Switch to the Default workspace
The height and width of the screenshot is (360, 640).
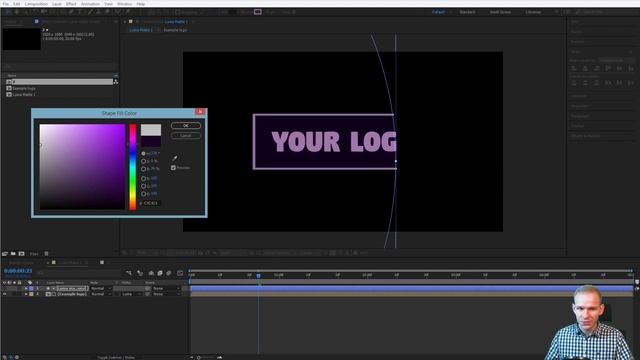click(x=438, y=12)
